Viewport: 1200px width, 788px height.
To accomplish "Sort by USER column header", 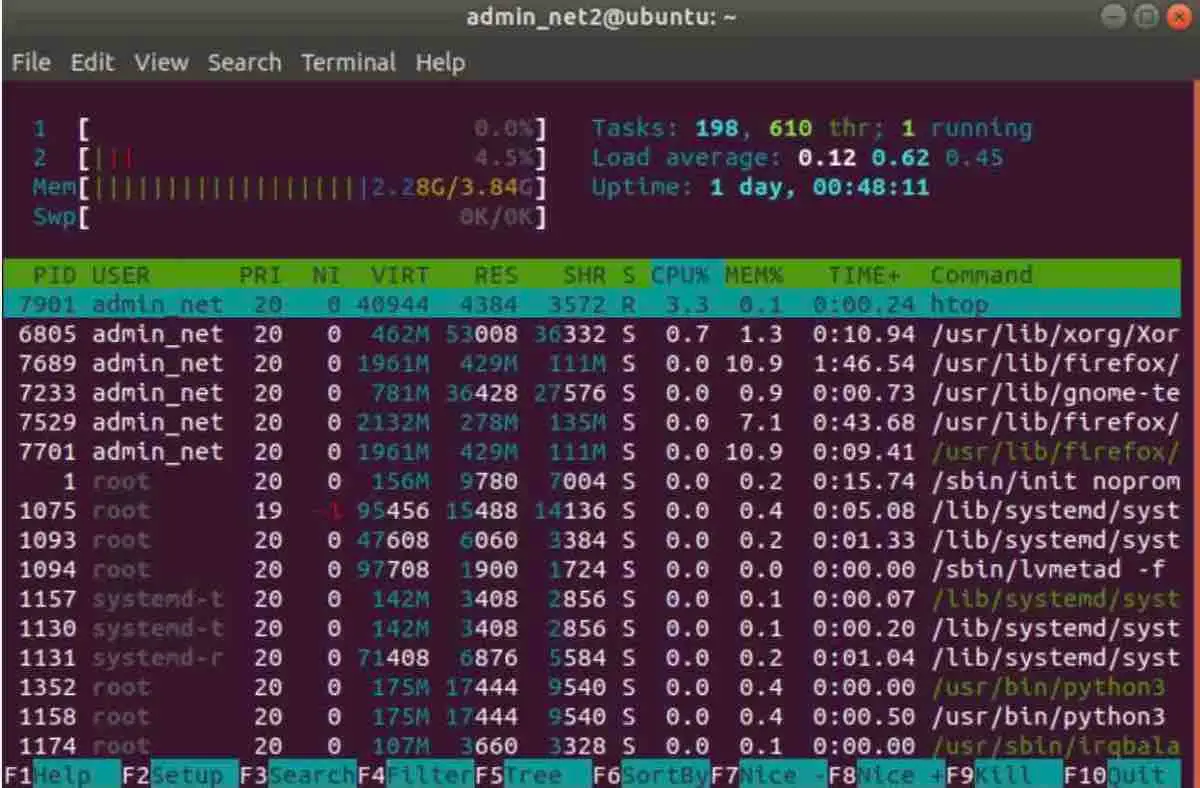I will click(x=120, y=275).
